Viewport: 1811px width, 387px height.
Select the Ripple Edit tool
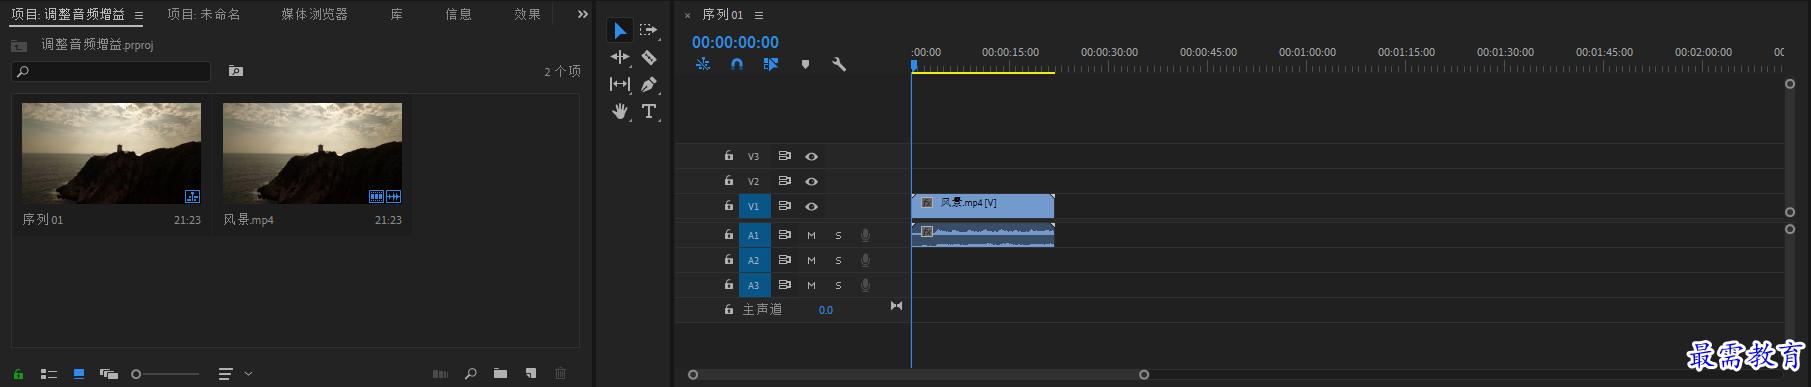[620, 58]
